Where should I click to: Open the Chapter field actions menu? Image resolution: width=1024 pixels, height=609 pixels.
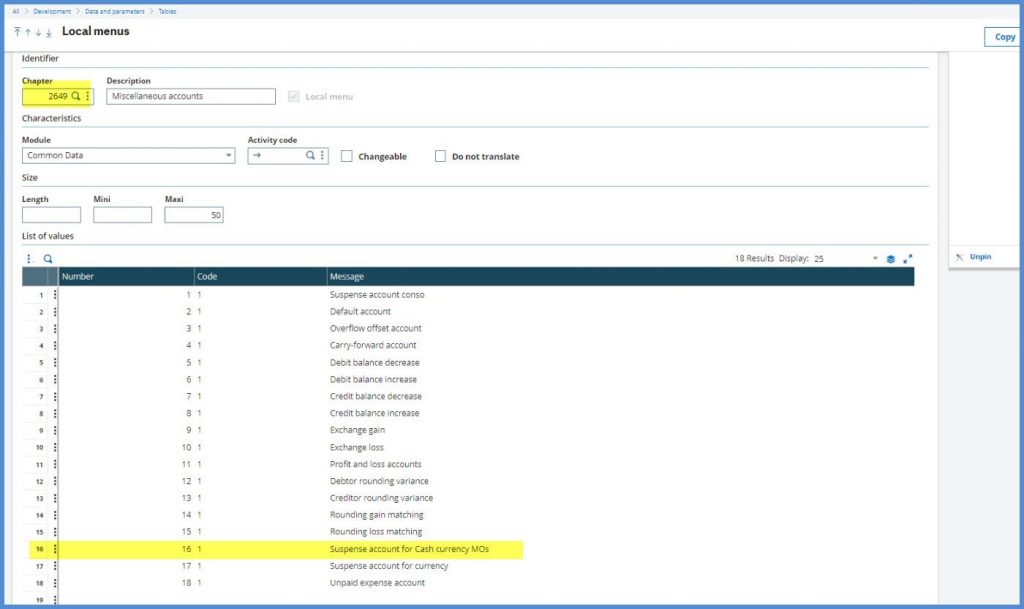tap(88, 96)
